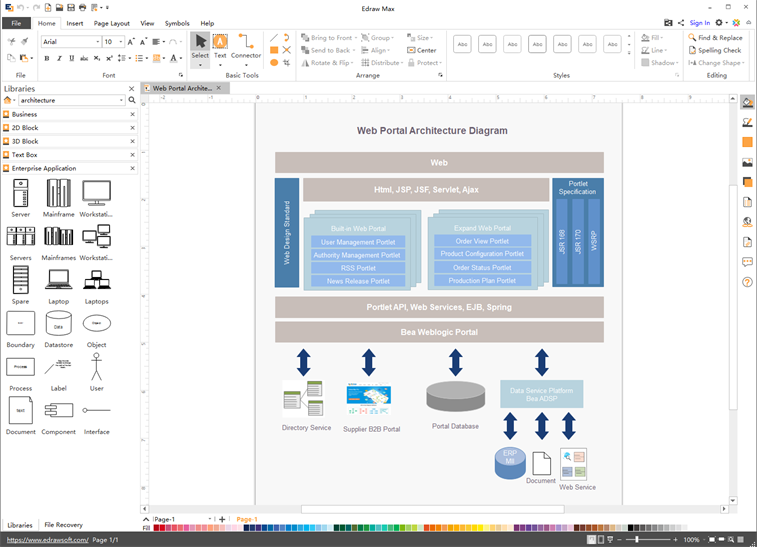
Task: Close the Enterprise Application library
Action: click(x=132, y=168)
